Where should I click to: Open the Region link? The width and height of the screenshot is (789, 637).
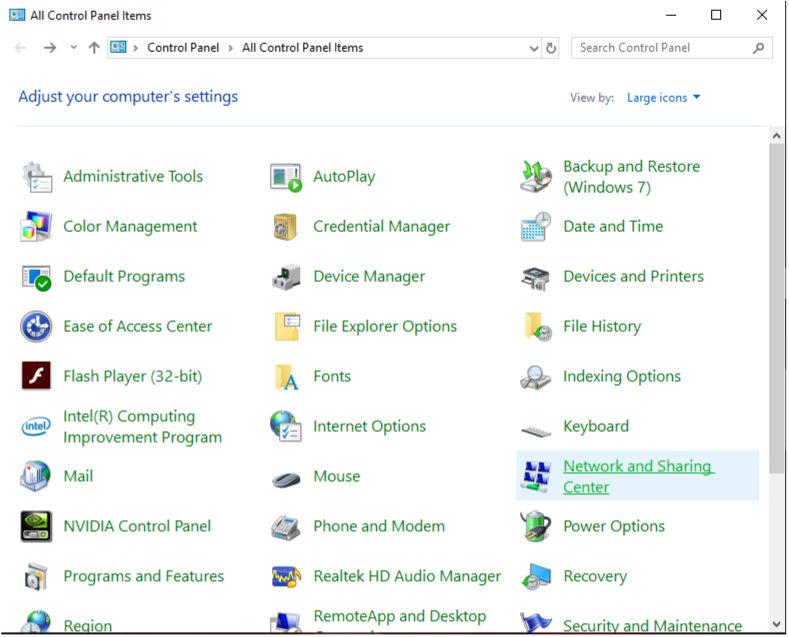[88, 625]
